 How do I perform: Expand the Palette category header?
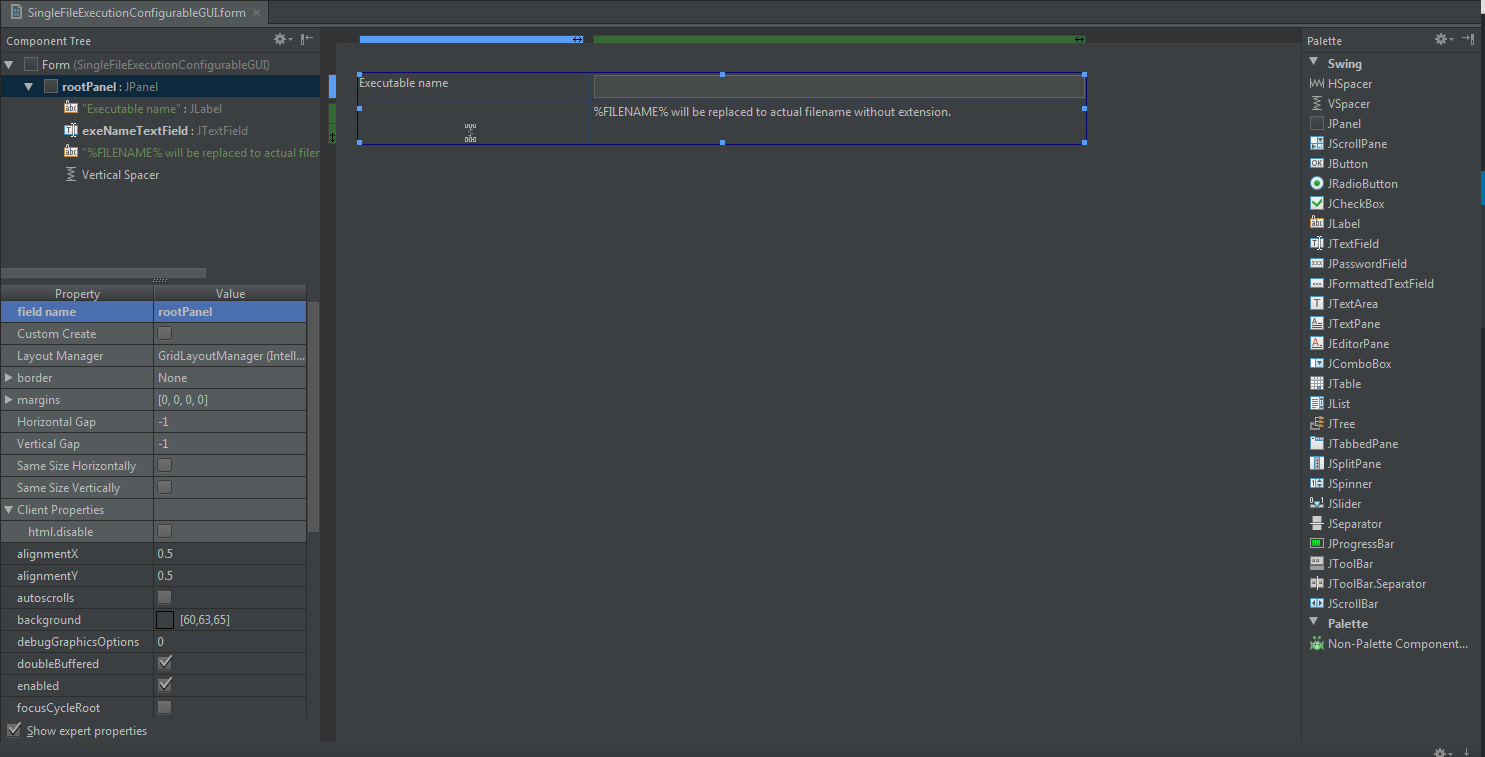tap(1315, 623)
